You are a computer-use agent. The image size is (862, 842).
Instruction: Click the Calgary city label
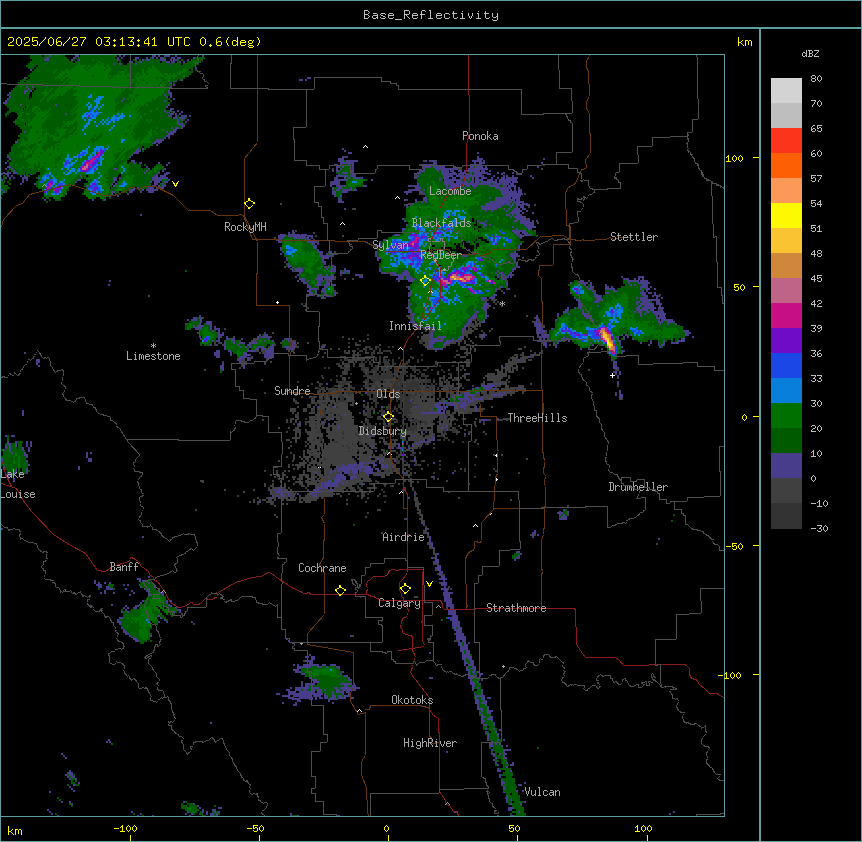click(x=399, y=603)
